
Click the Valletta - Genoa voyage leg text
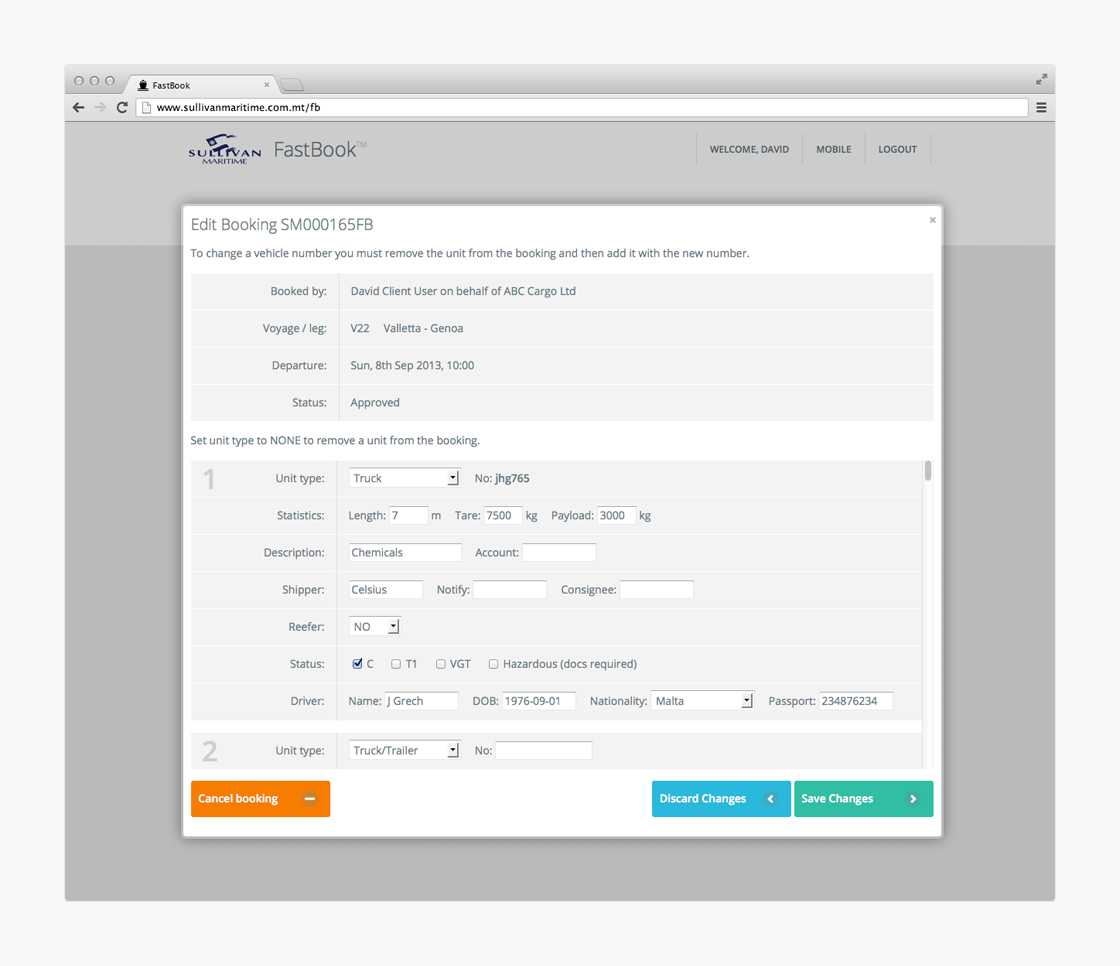(423, 328)
